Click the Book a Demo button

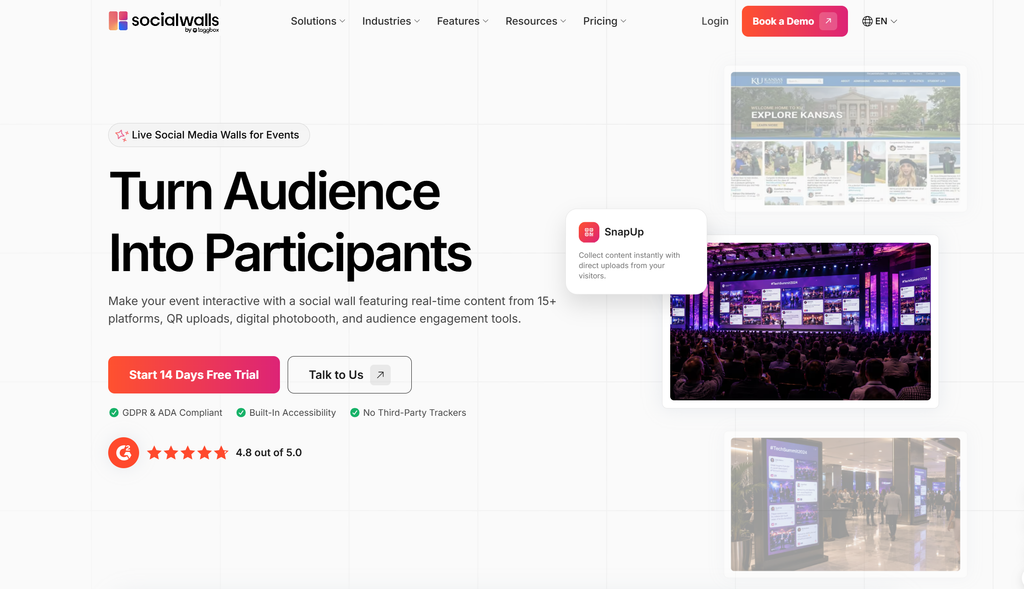point(794,21)
